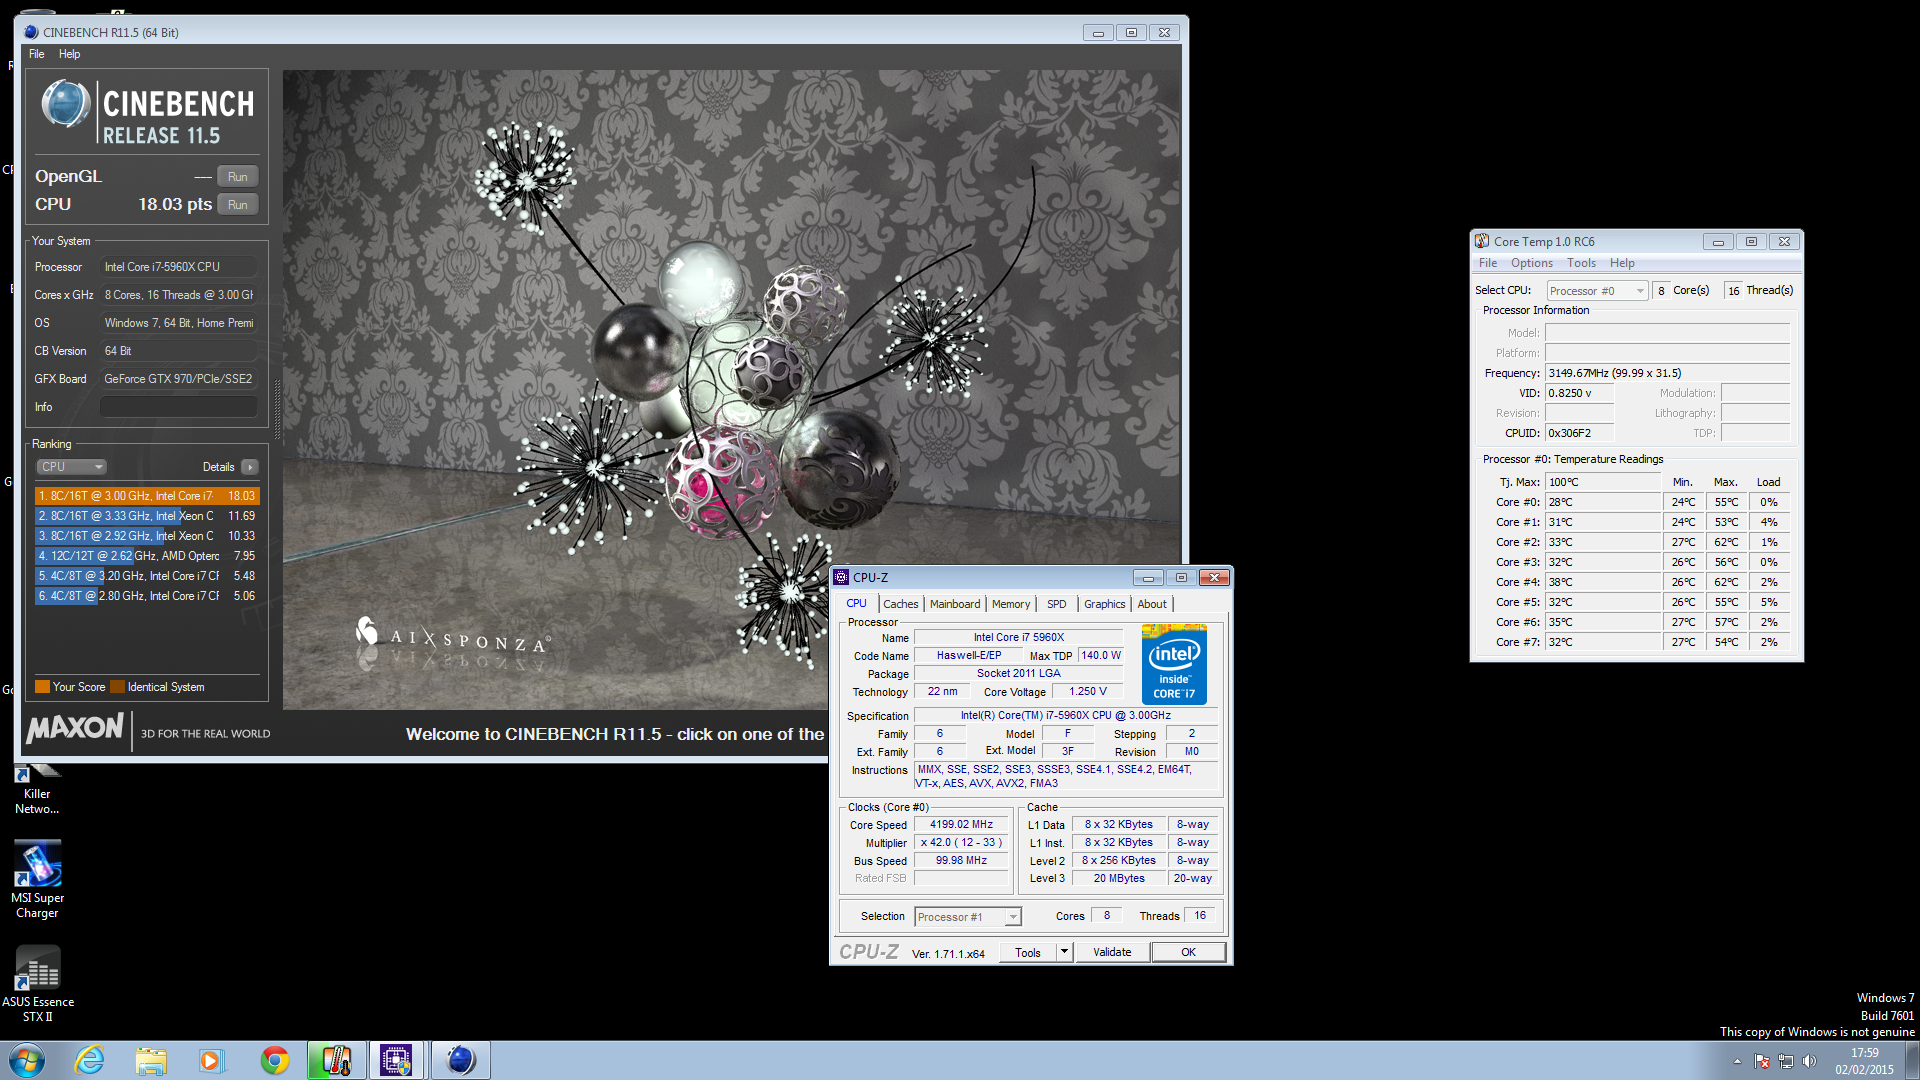The image size is (1920, 1080).
Task: Open the File menu in Core Temp
Action: click(x=1488, y=263)
